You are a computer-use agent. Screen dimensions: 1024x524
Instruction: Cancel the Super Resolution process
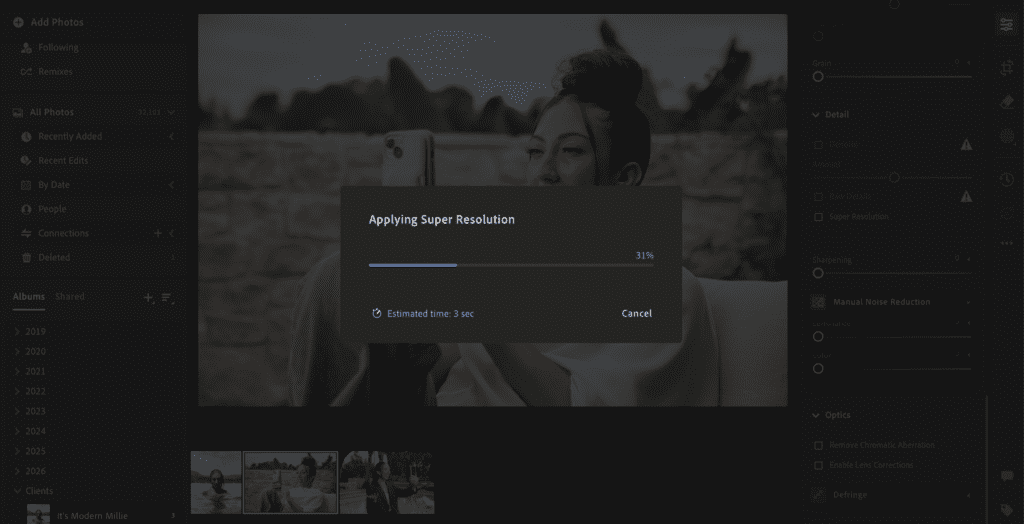pos(636,313)
